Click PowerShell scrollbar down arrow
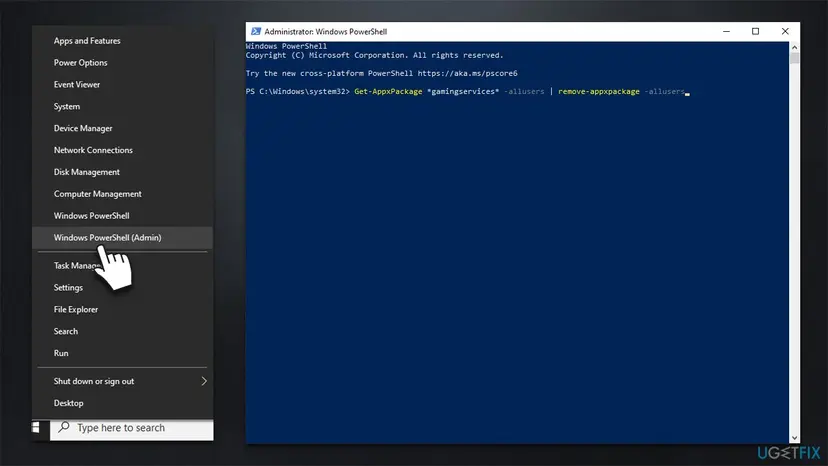The width and height of the screenshot is (828, 466). click(x=794, y=438)
